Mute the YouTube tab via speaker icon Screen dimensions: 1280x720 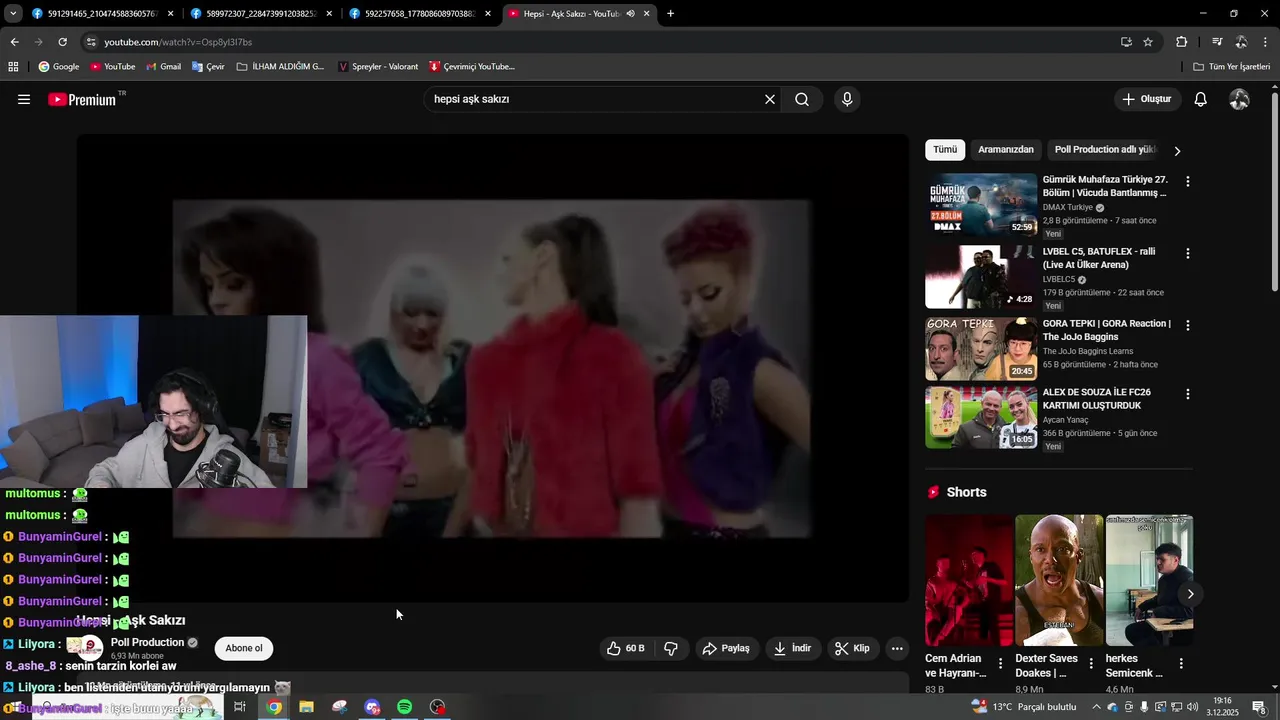coord(630,14)
